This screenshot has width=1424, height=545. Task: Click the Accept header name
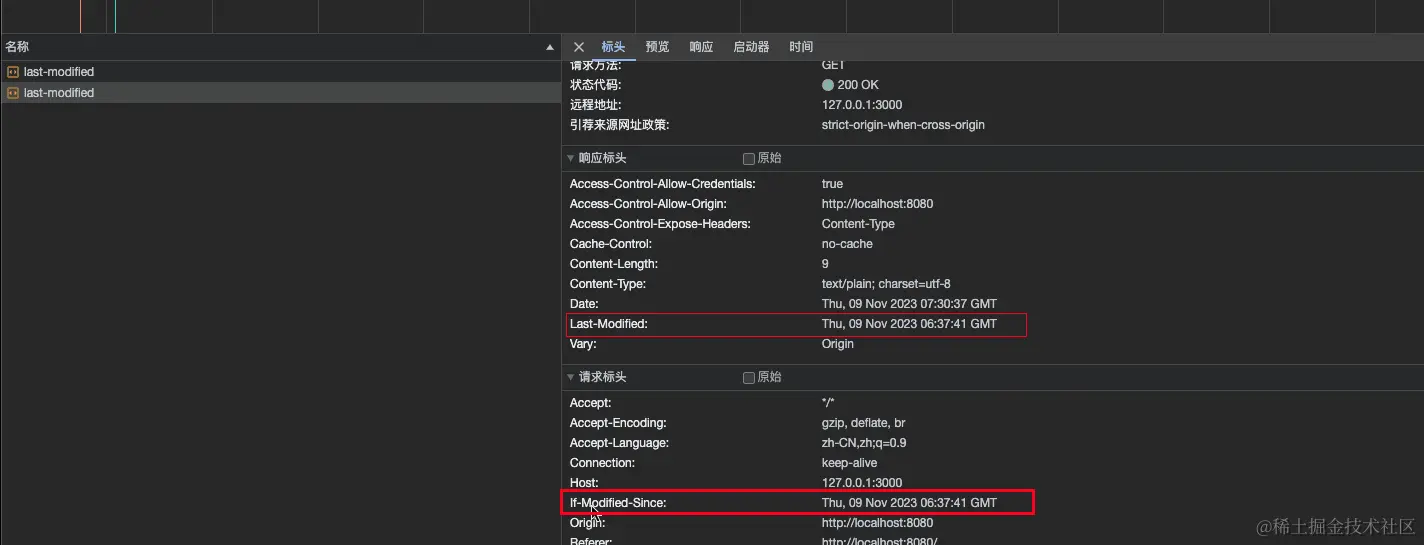pyautogui.click(x=590, y=403)
